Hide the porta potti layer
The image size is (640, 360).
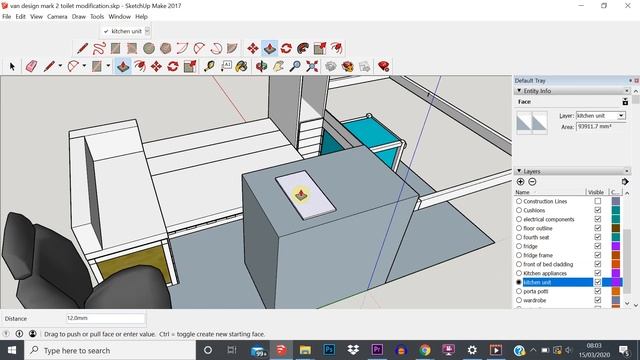598,291
